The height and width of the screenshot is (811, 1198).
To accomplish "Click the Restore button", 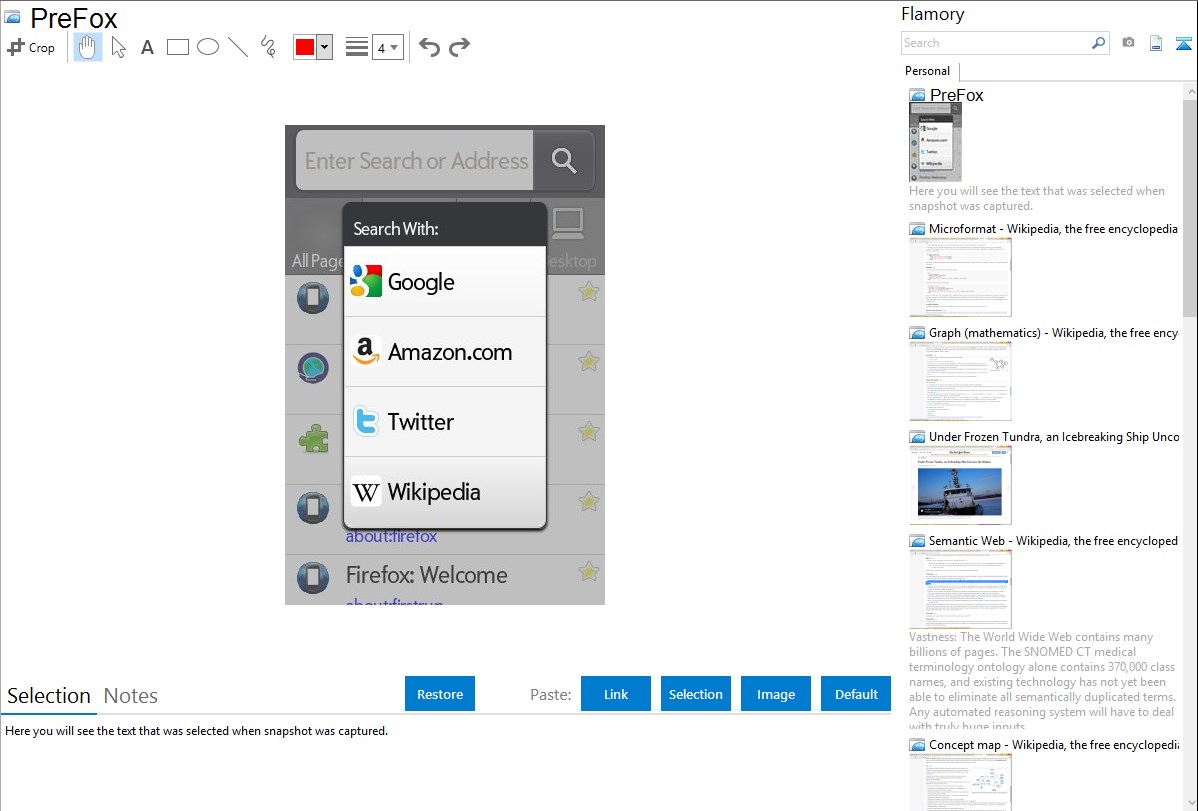I will [440, 694].
